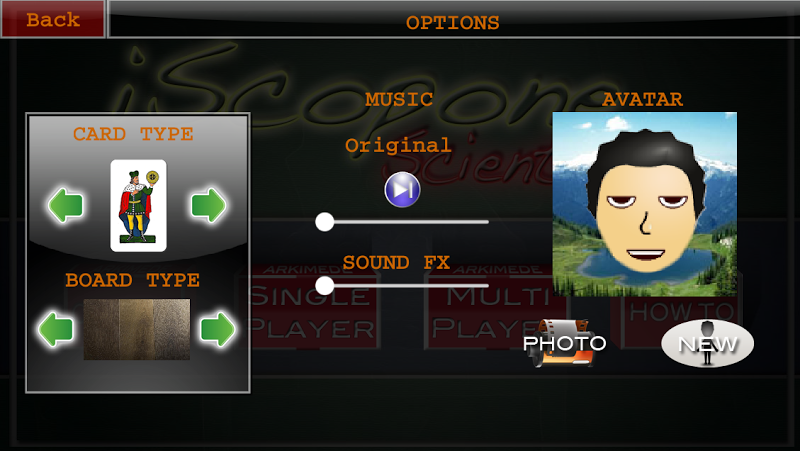The image size is (800, 451).
Task: Click the music volume slider handle
Action: (x=324, y=222)
